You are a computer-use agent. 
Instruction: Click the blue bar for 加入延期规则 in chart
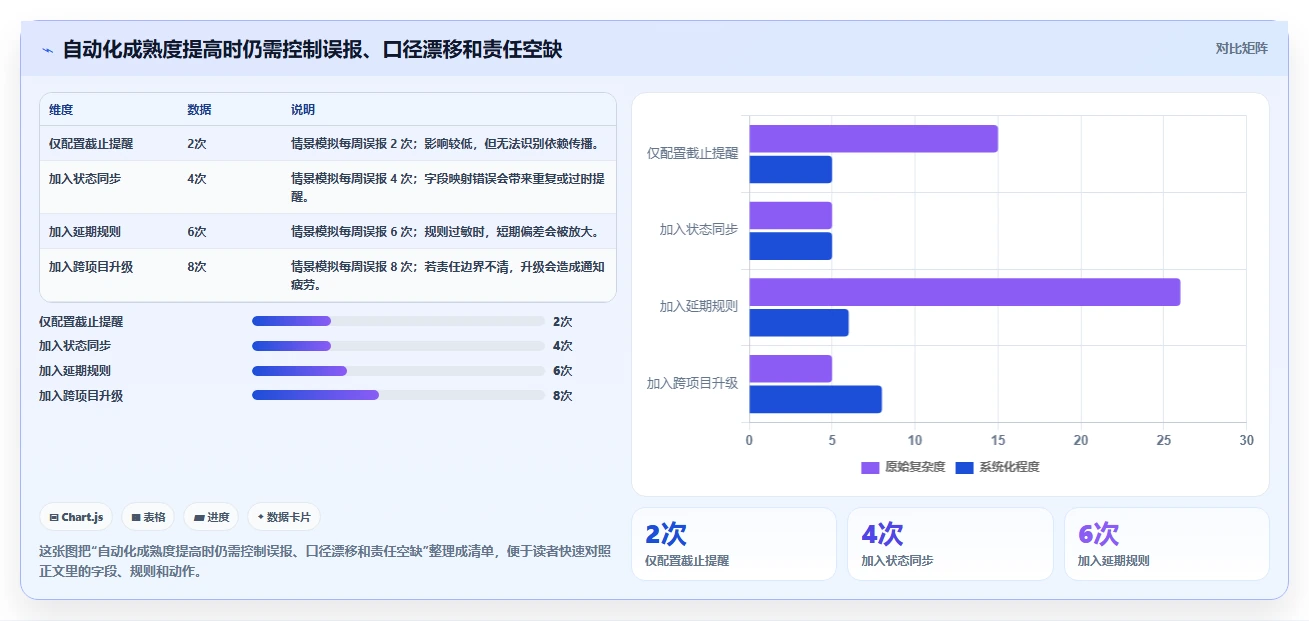coord(798,323)
